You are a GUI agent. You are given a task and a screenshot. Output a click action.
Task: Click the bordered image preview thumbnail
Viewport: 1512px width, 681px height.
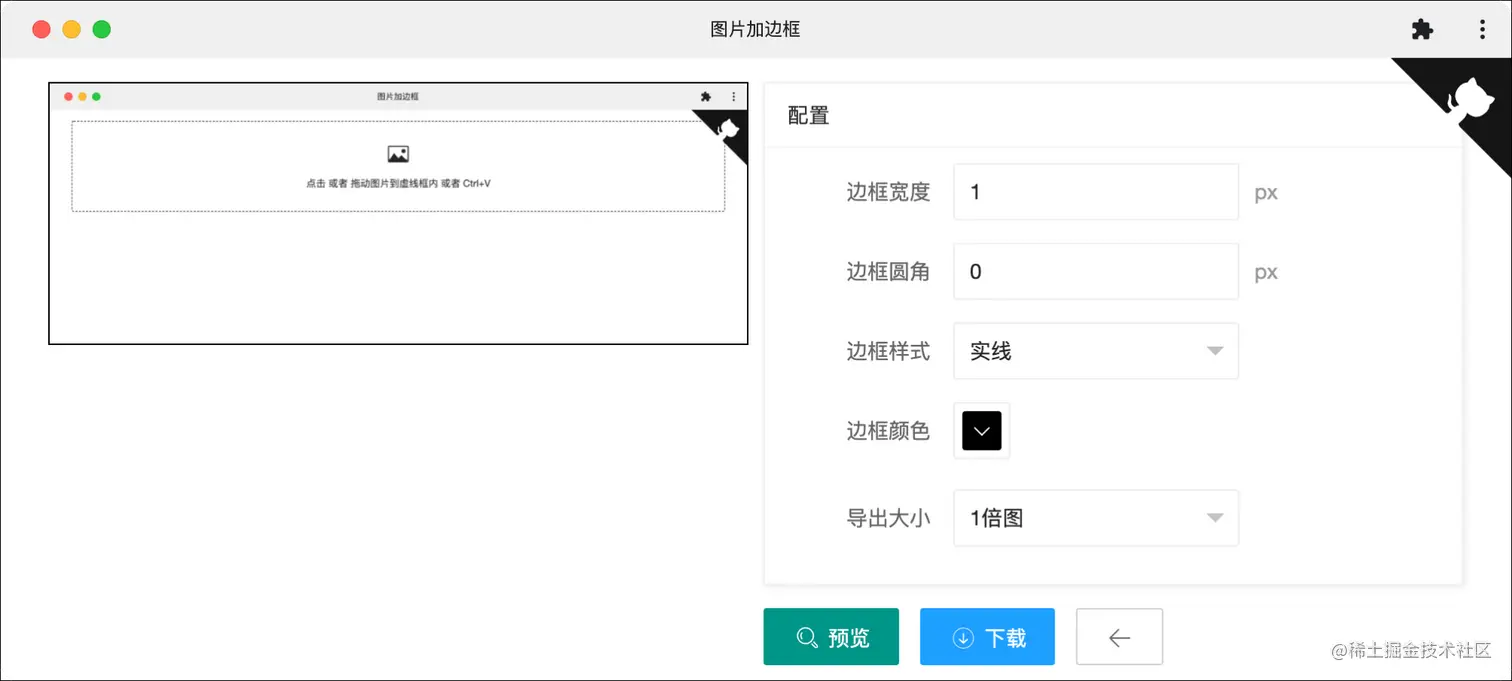point(398,214)
